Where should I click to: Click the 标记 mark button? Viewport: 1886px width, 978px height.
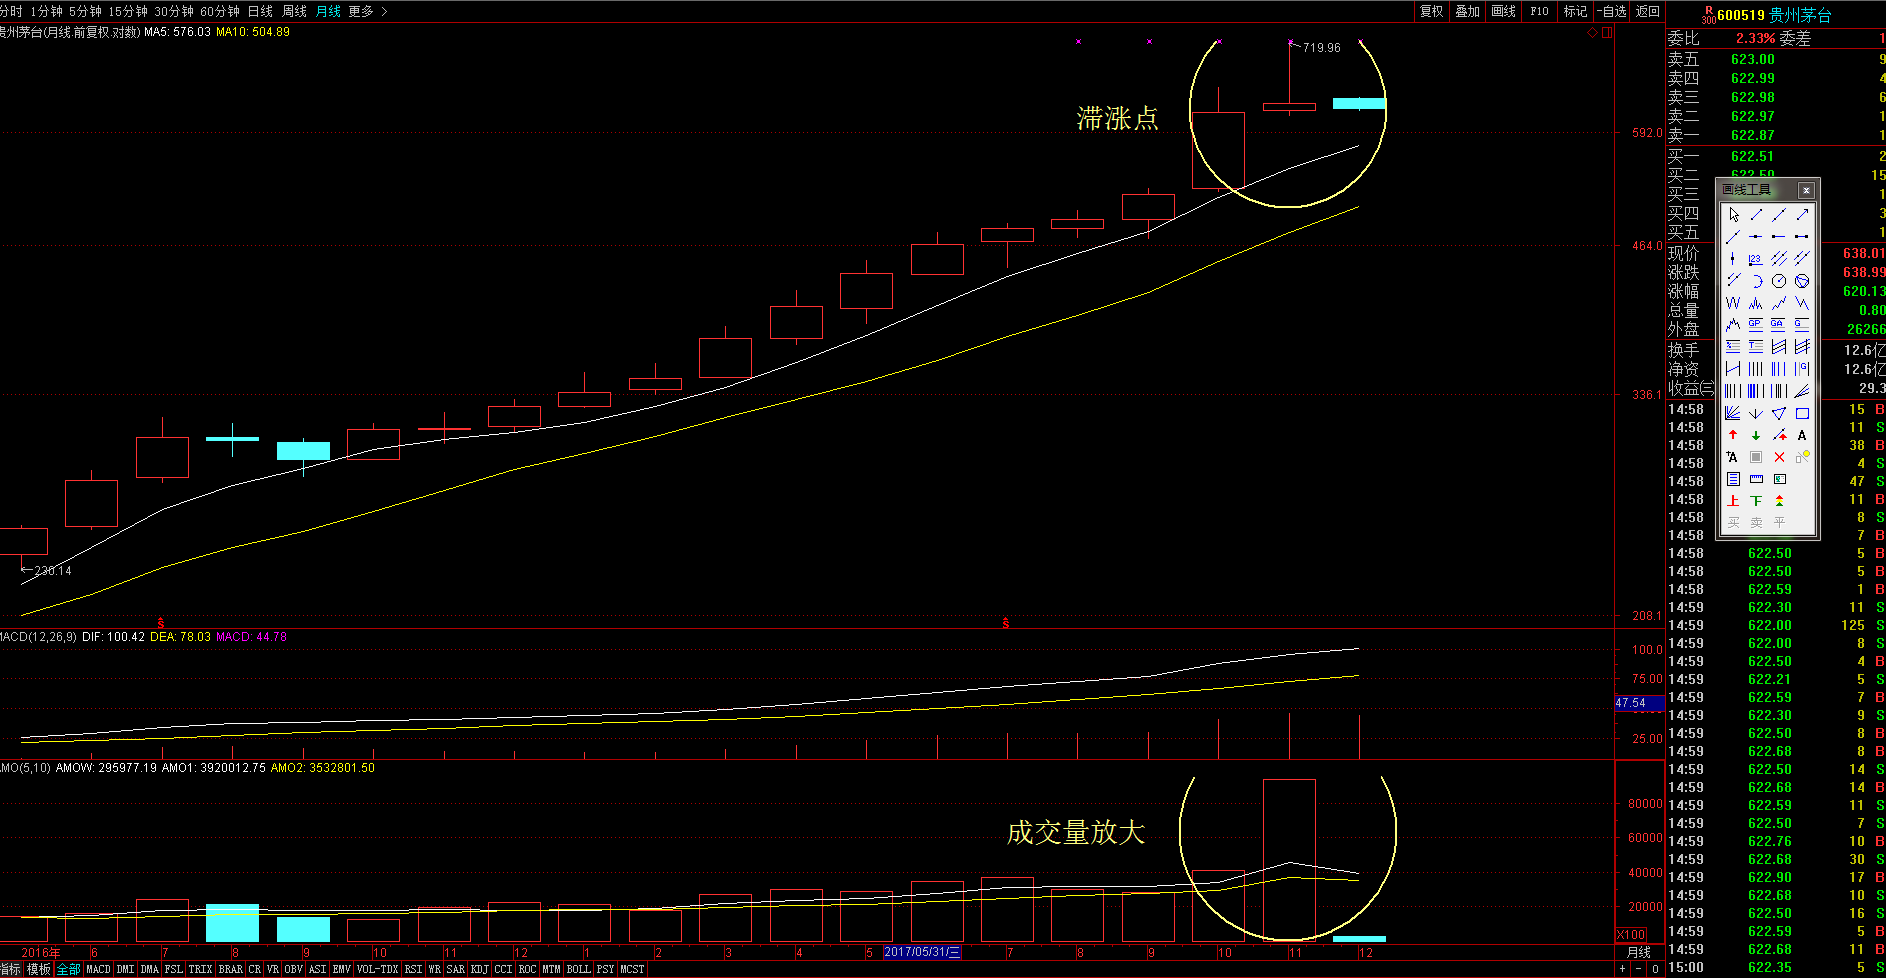click(x=1575, y=11)
